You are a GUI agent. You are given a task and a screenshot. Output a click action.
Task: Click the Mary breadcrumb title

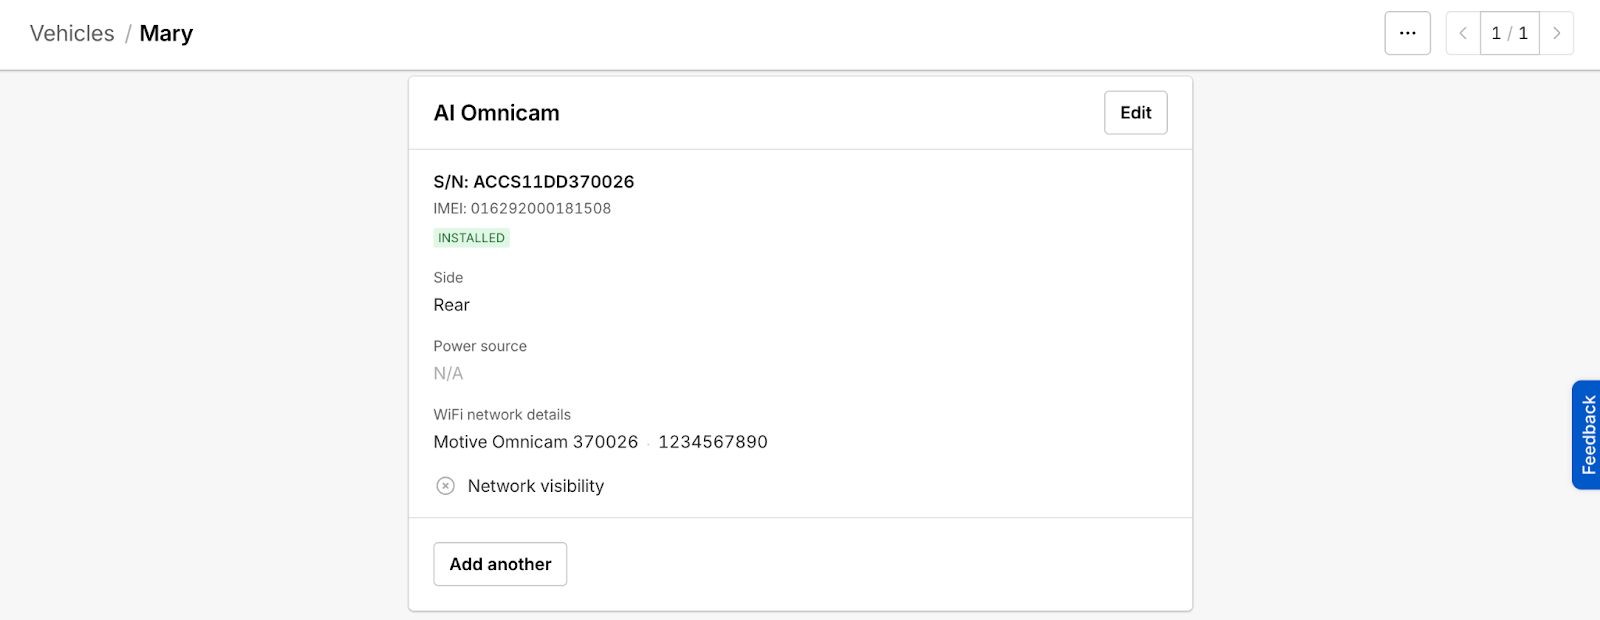pos(166,33)
